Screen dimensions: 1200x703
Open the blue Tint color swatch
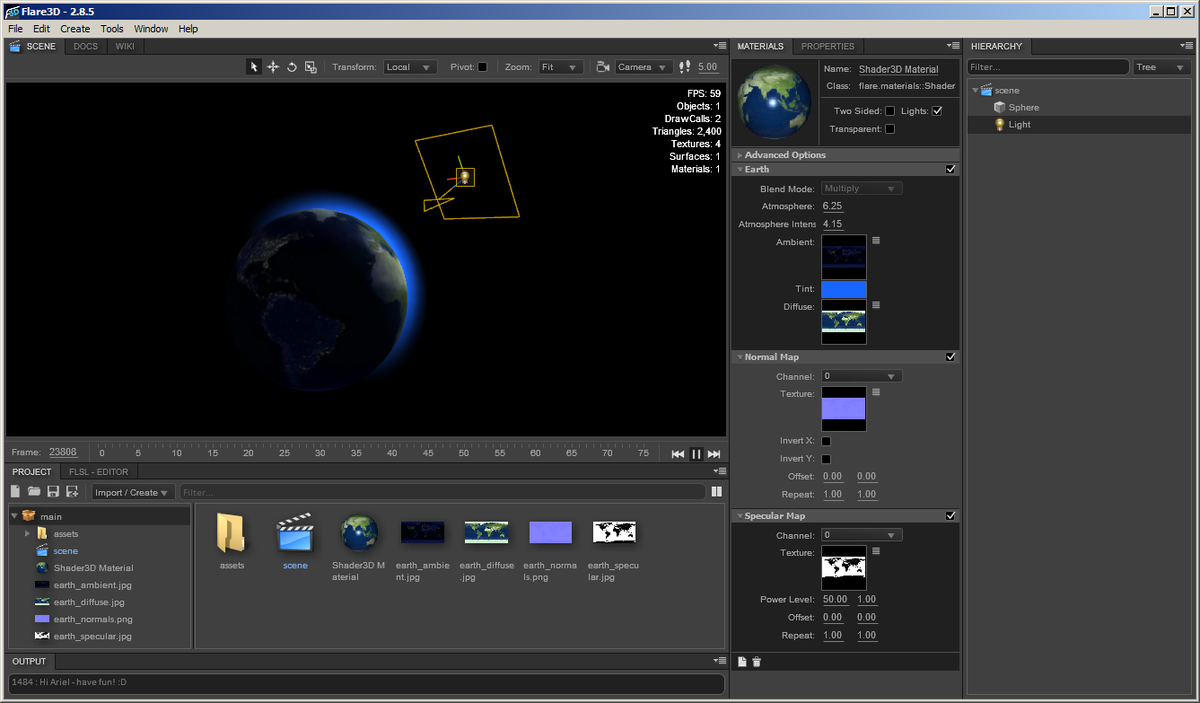[844, 289]
